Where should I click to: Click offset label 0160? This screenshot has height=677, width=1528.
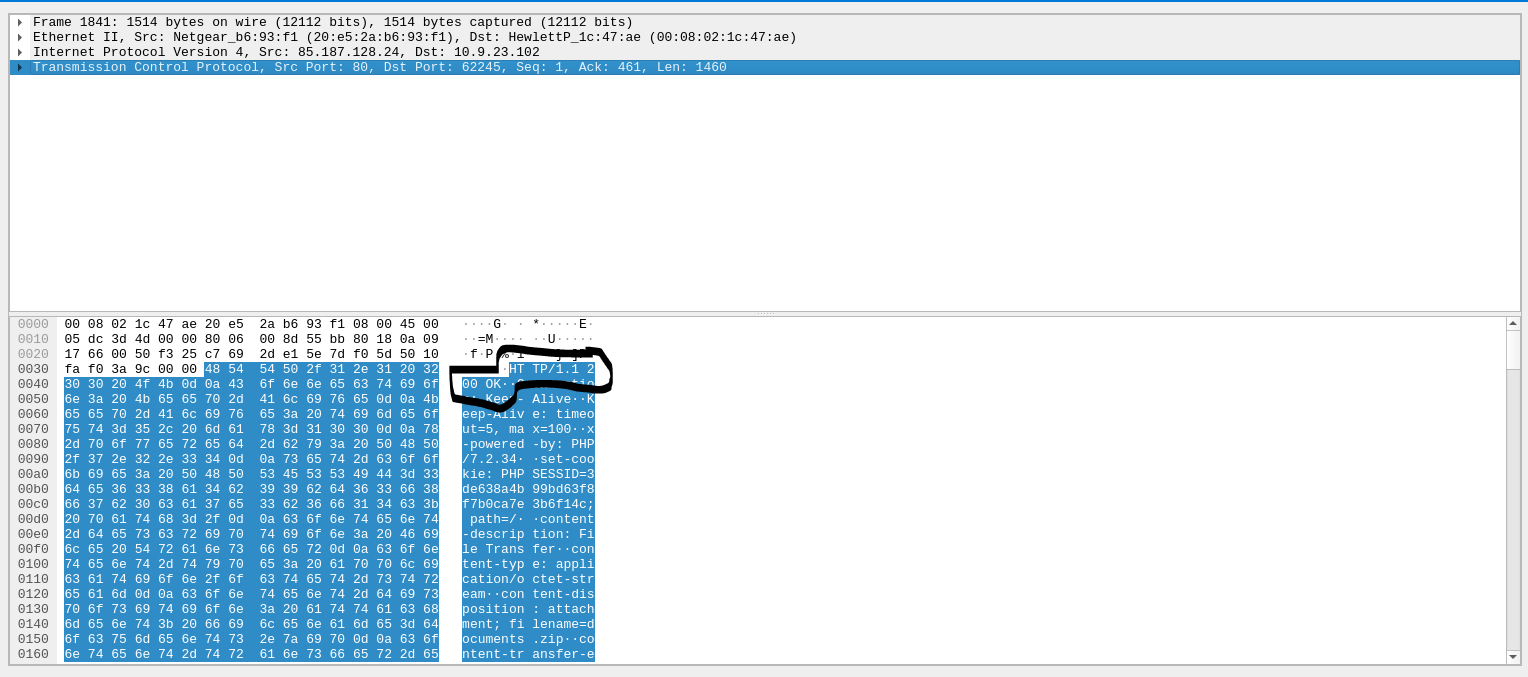click(33, 654)
